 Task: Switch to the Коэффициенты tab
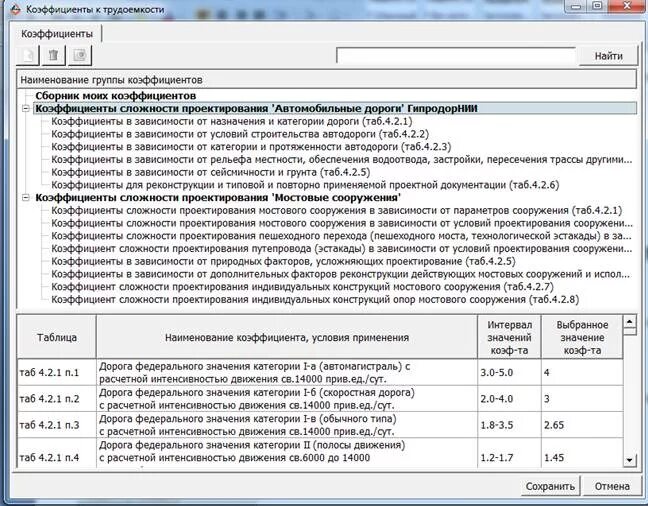click(x=57, y=34)
